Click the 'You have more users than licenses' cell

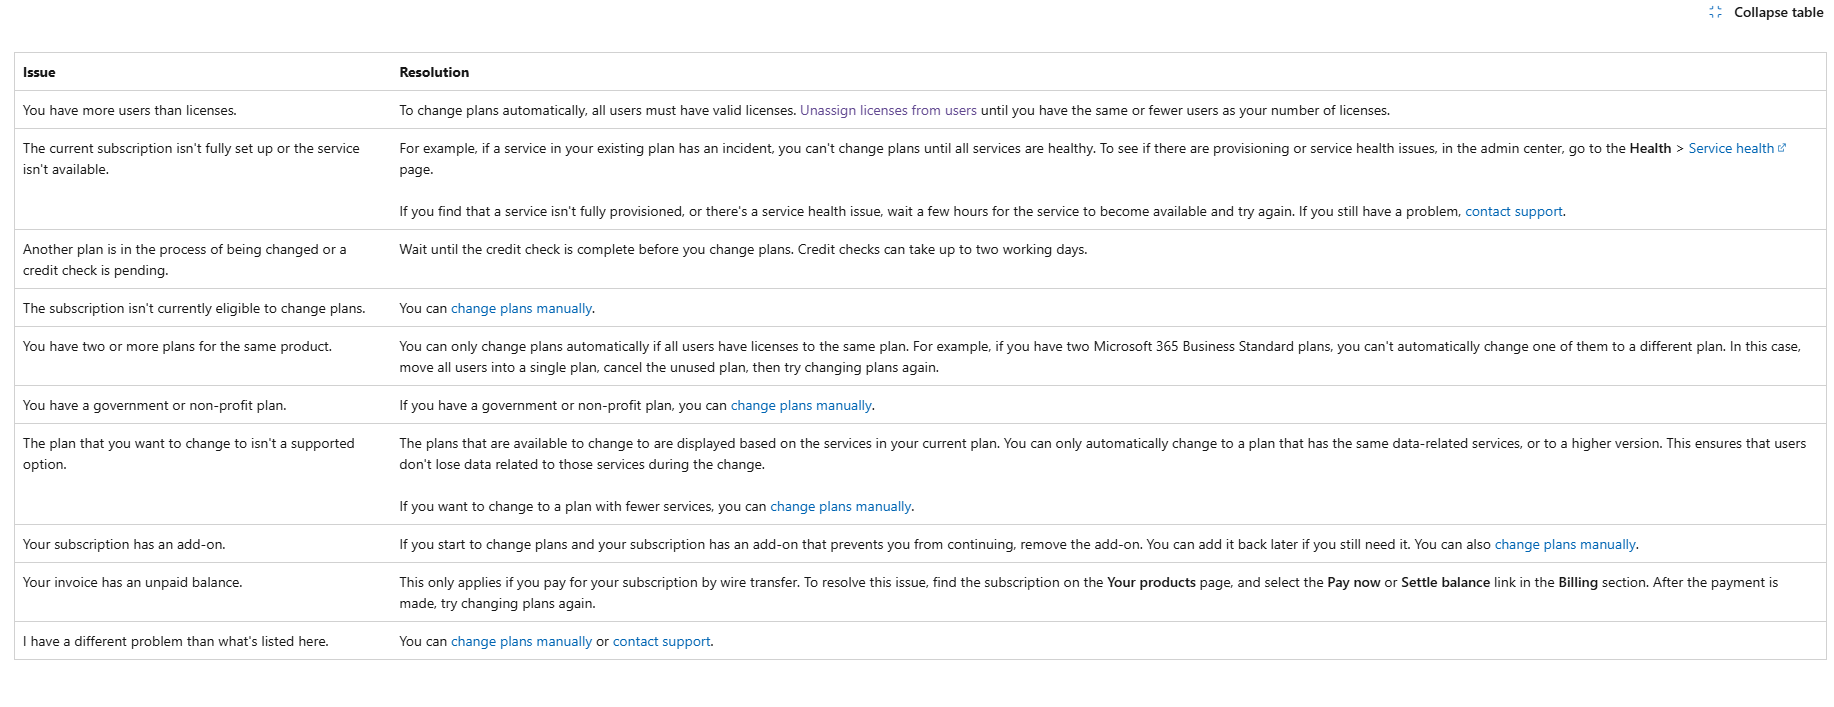[130, 110]
